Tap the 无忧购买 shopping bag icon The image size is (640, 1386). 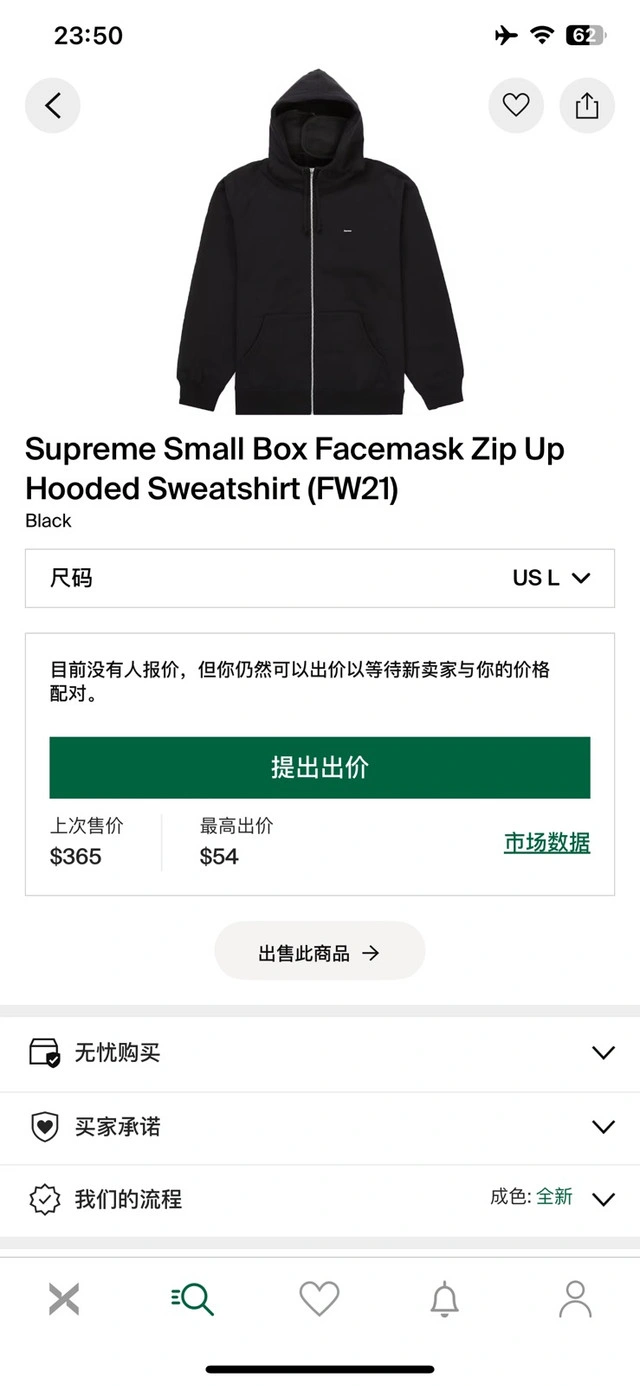pyautogui.click(x=45, y=1053)
